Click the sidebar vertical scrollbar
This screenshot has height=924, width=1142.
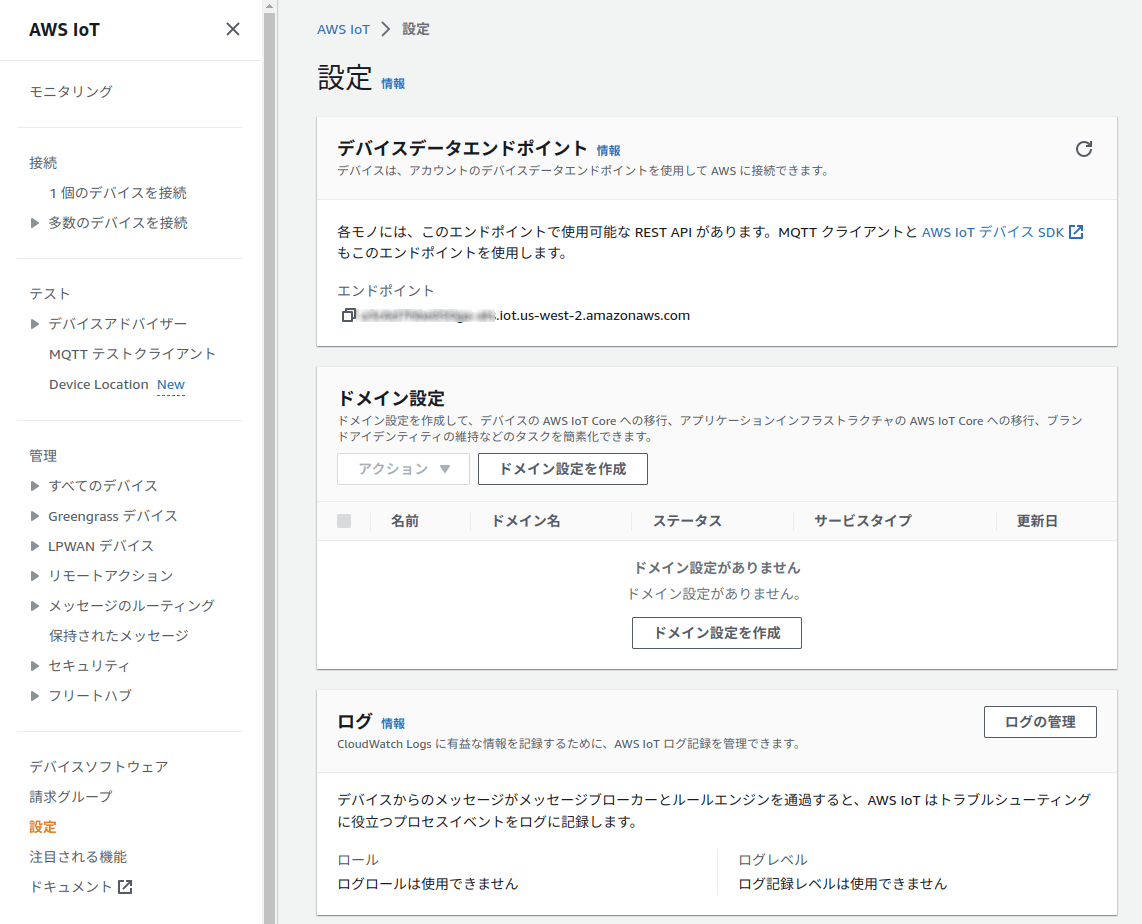pos(269,466)
